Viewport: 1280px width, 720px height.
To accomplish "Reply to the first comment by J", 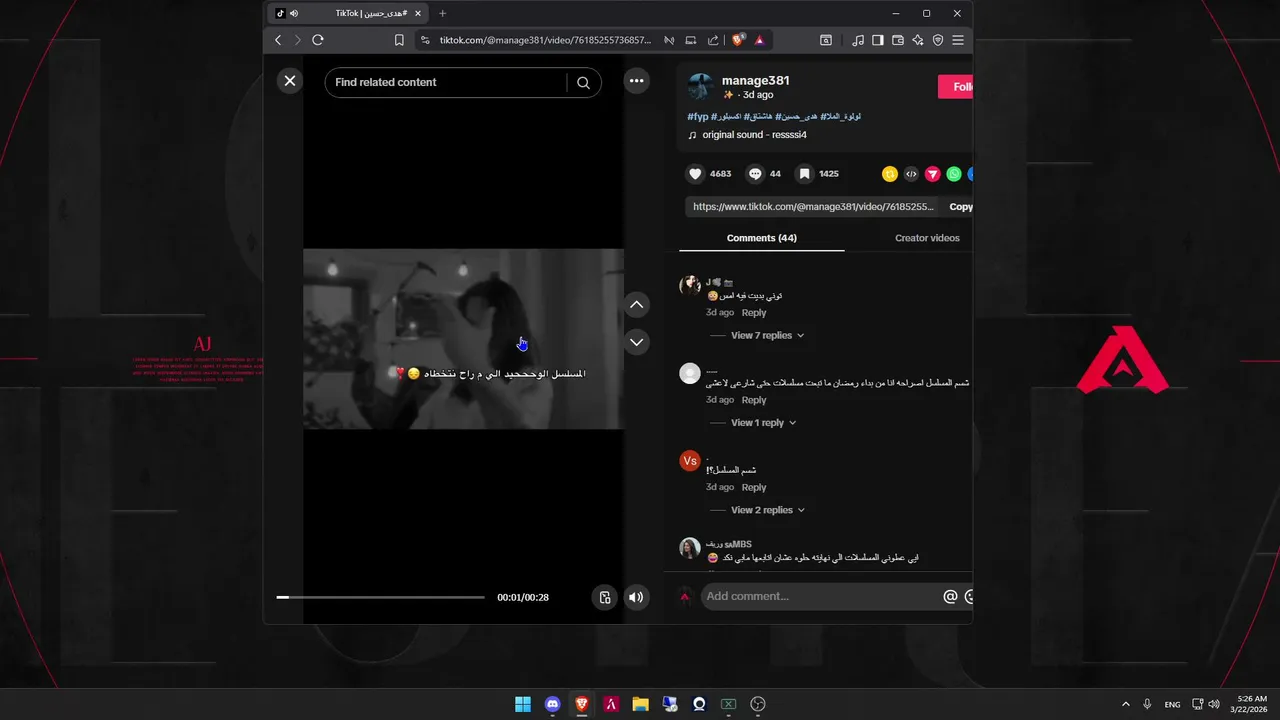I will point(754,313).
